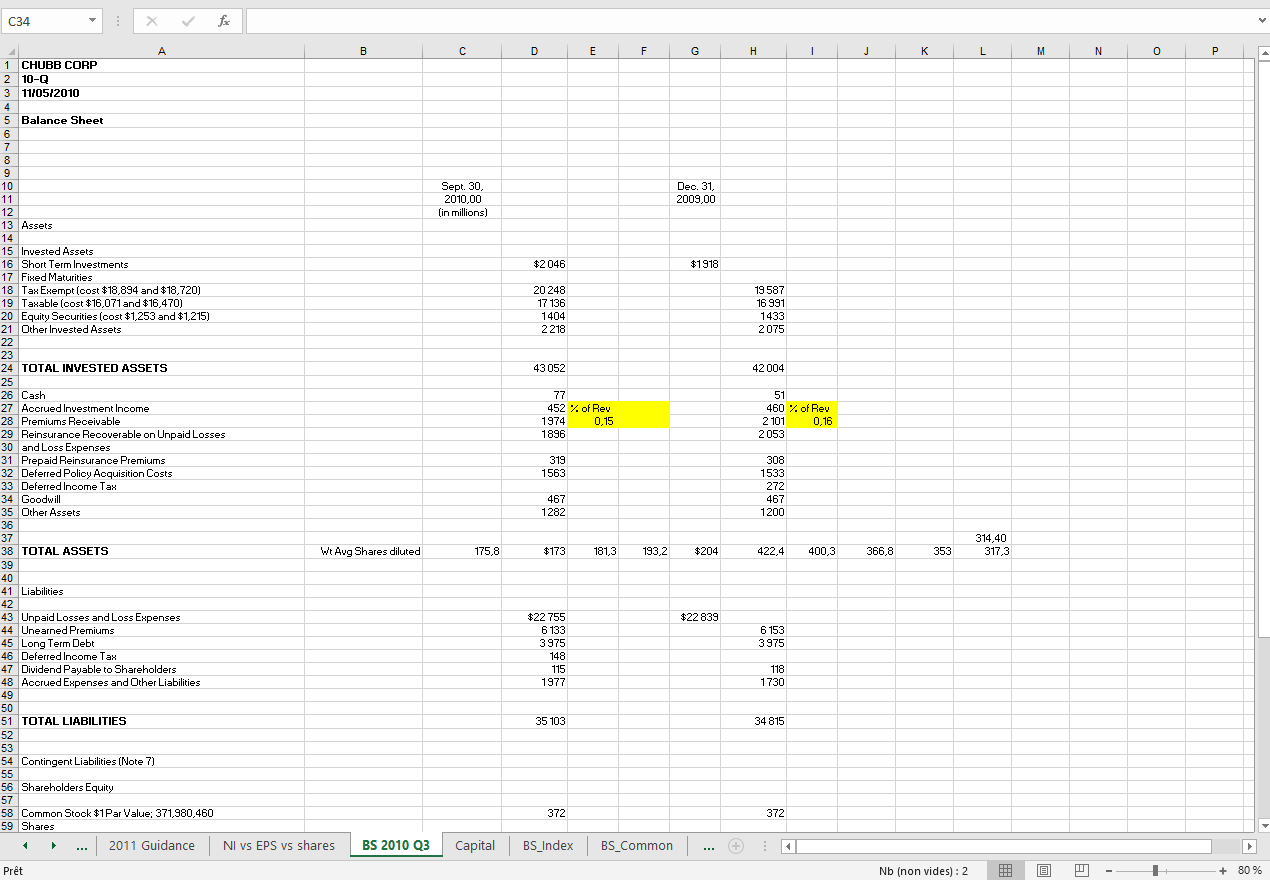
Task: Select the BS 2010 Q3 sheet tab
Action: (396, 846)
